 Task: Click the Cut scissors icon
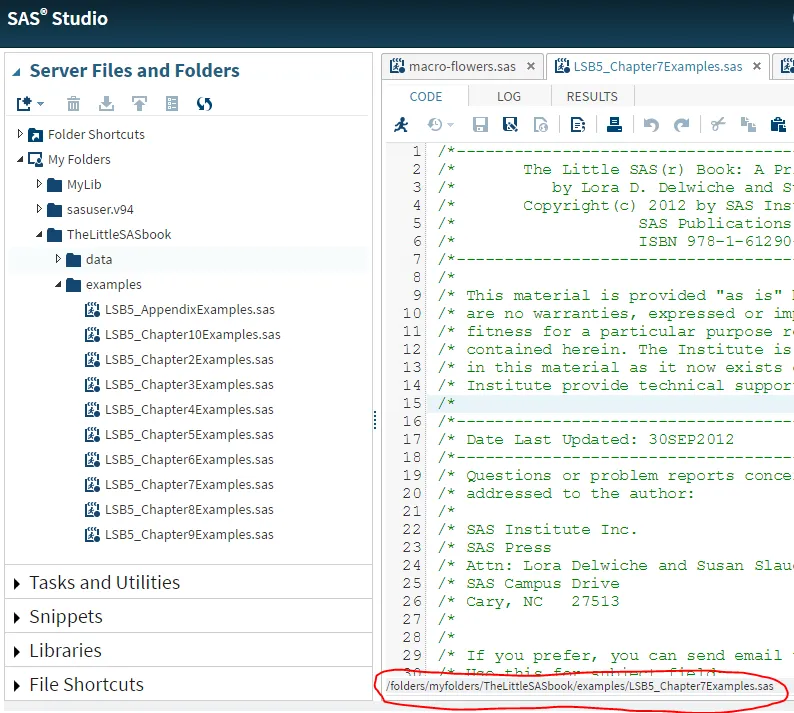tap(718, 125)
